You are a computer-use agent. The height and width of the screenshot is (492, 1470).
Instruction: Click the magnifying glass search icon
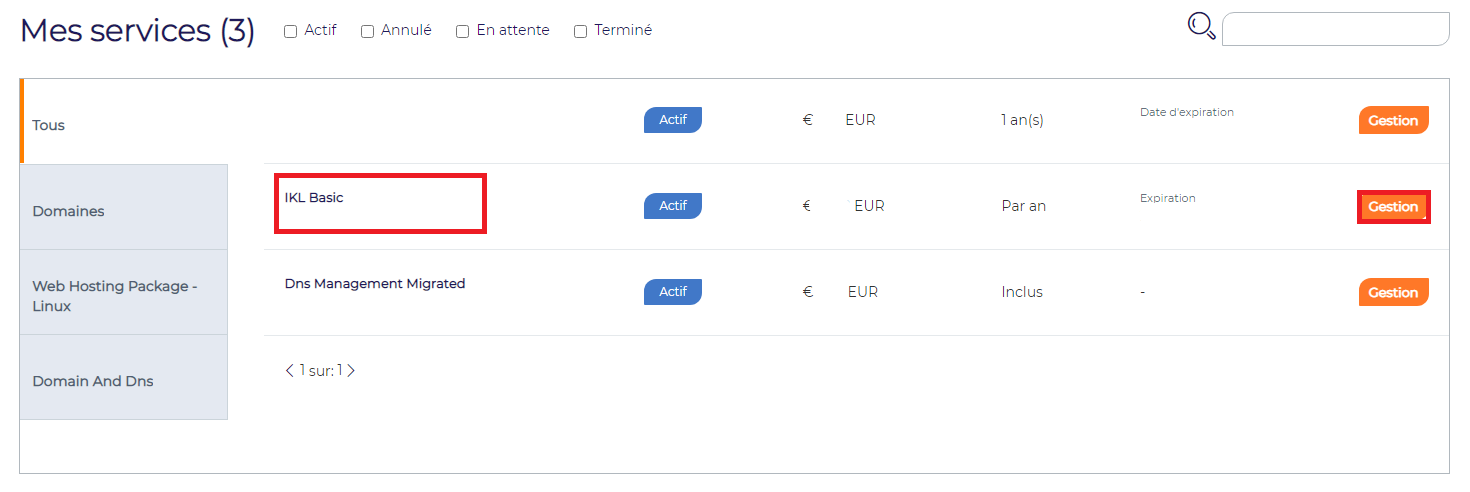click(x=1201, y=26)
